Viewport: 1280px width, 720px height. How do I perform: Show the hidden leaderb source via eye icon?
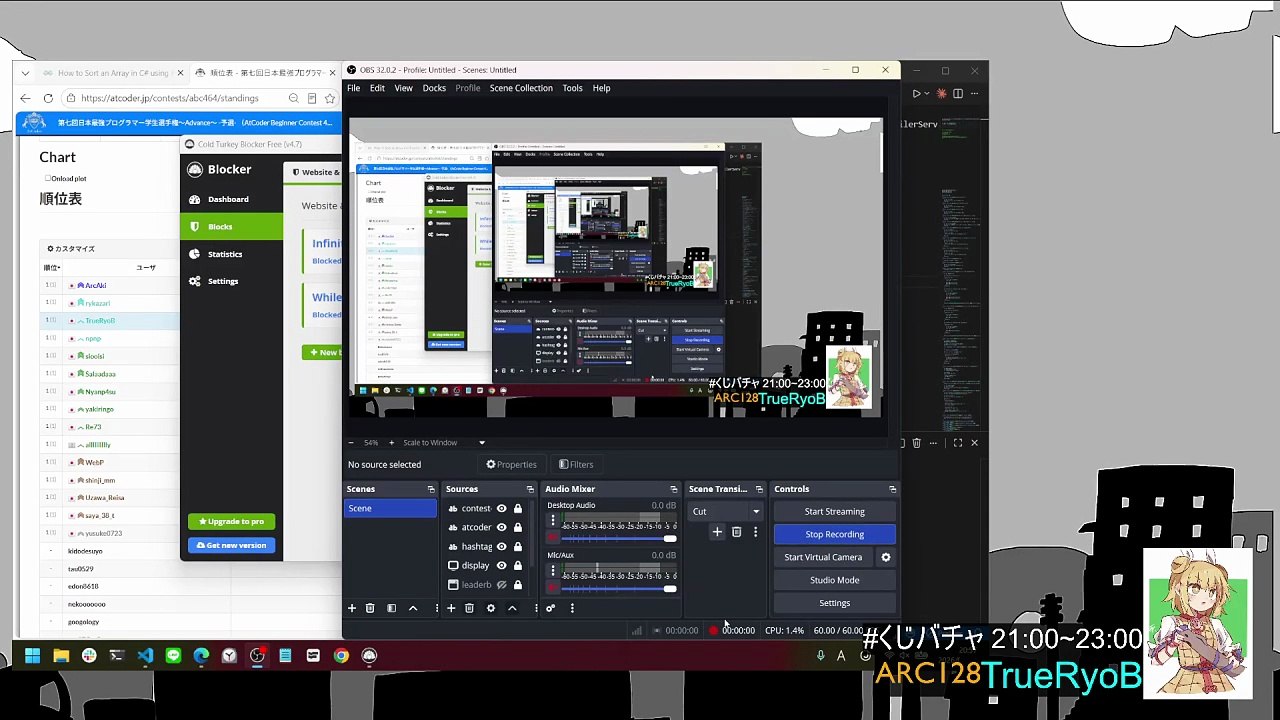pyautogui.click(x=502, y=584)
